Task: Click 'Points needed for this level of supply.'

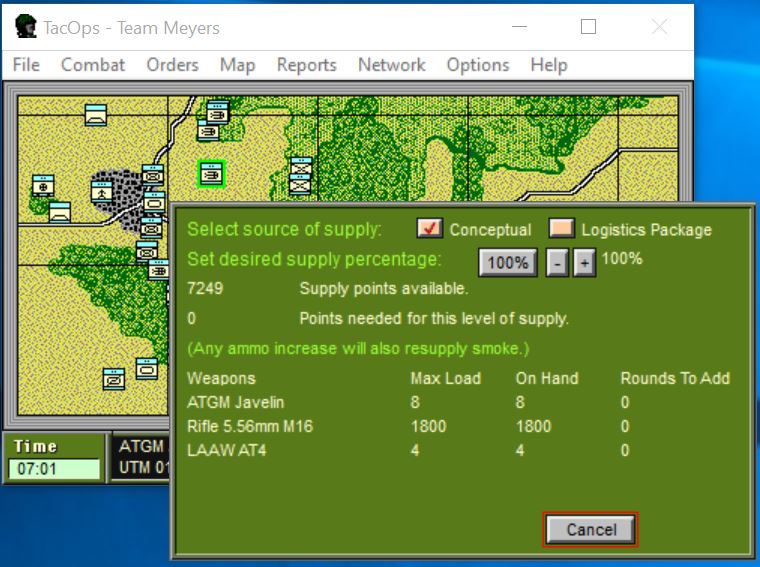Action: [434, 318]
